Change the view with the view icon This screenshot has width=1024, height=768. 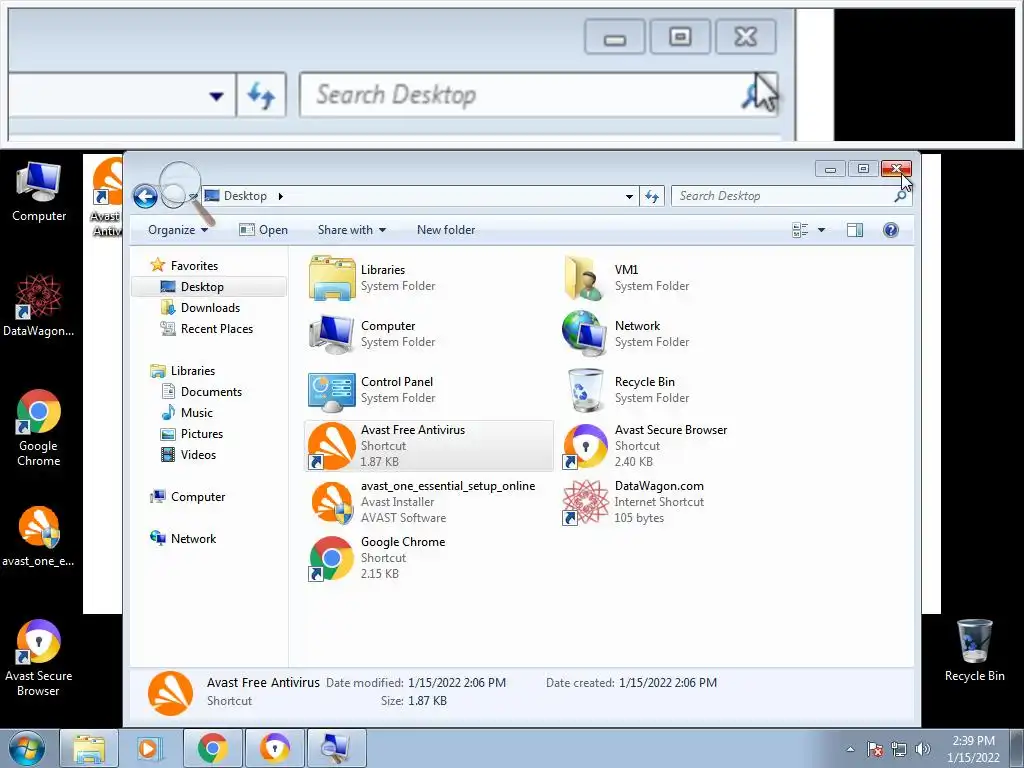click(800, 230)
